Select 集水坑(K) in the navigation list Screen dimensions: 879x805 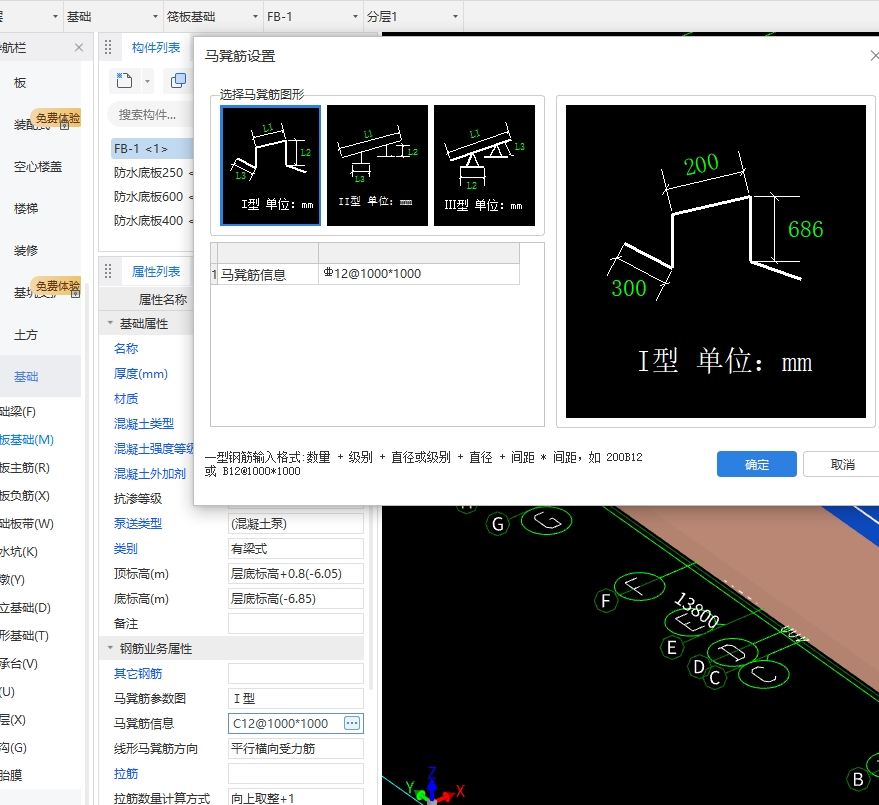19,552
